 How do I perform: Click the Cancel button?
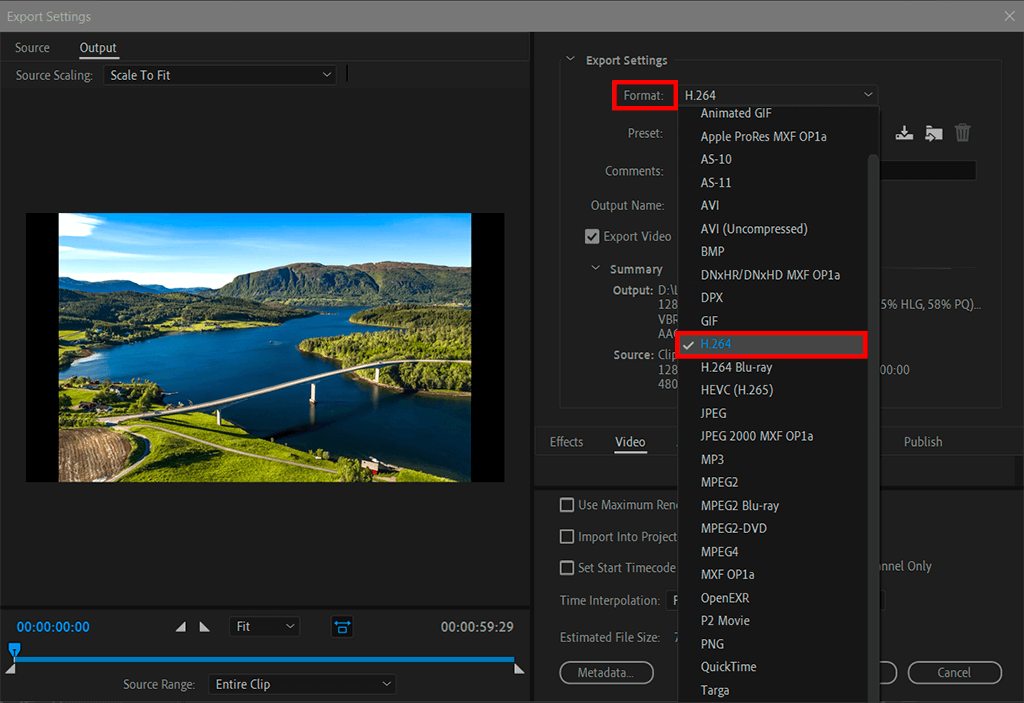pos(954,673)
